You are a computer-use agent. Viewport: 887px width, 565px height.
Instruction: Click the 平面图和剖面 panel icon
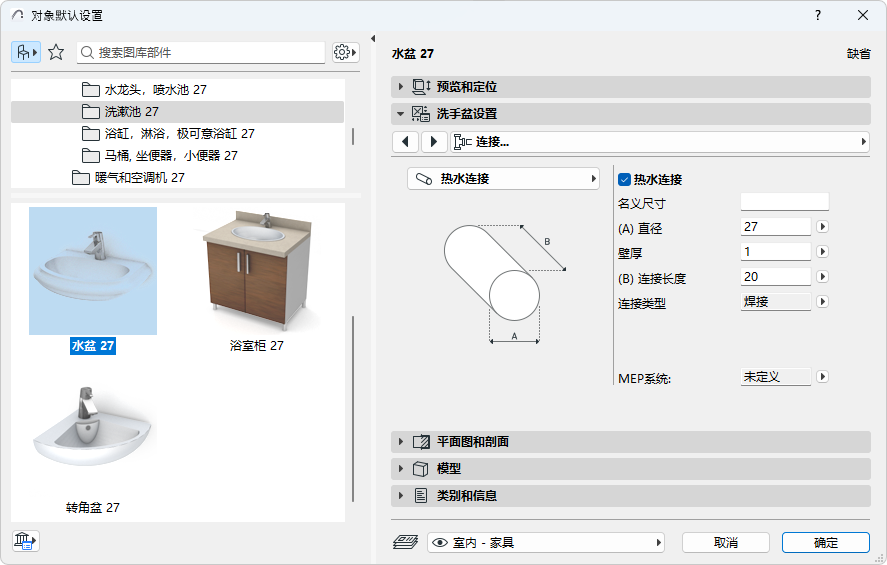pyautogui.click(x=421, y=442)
